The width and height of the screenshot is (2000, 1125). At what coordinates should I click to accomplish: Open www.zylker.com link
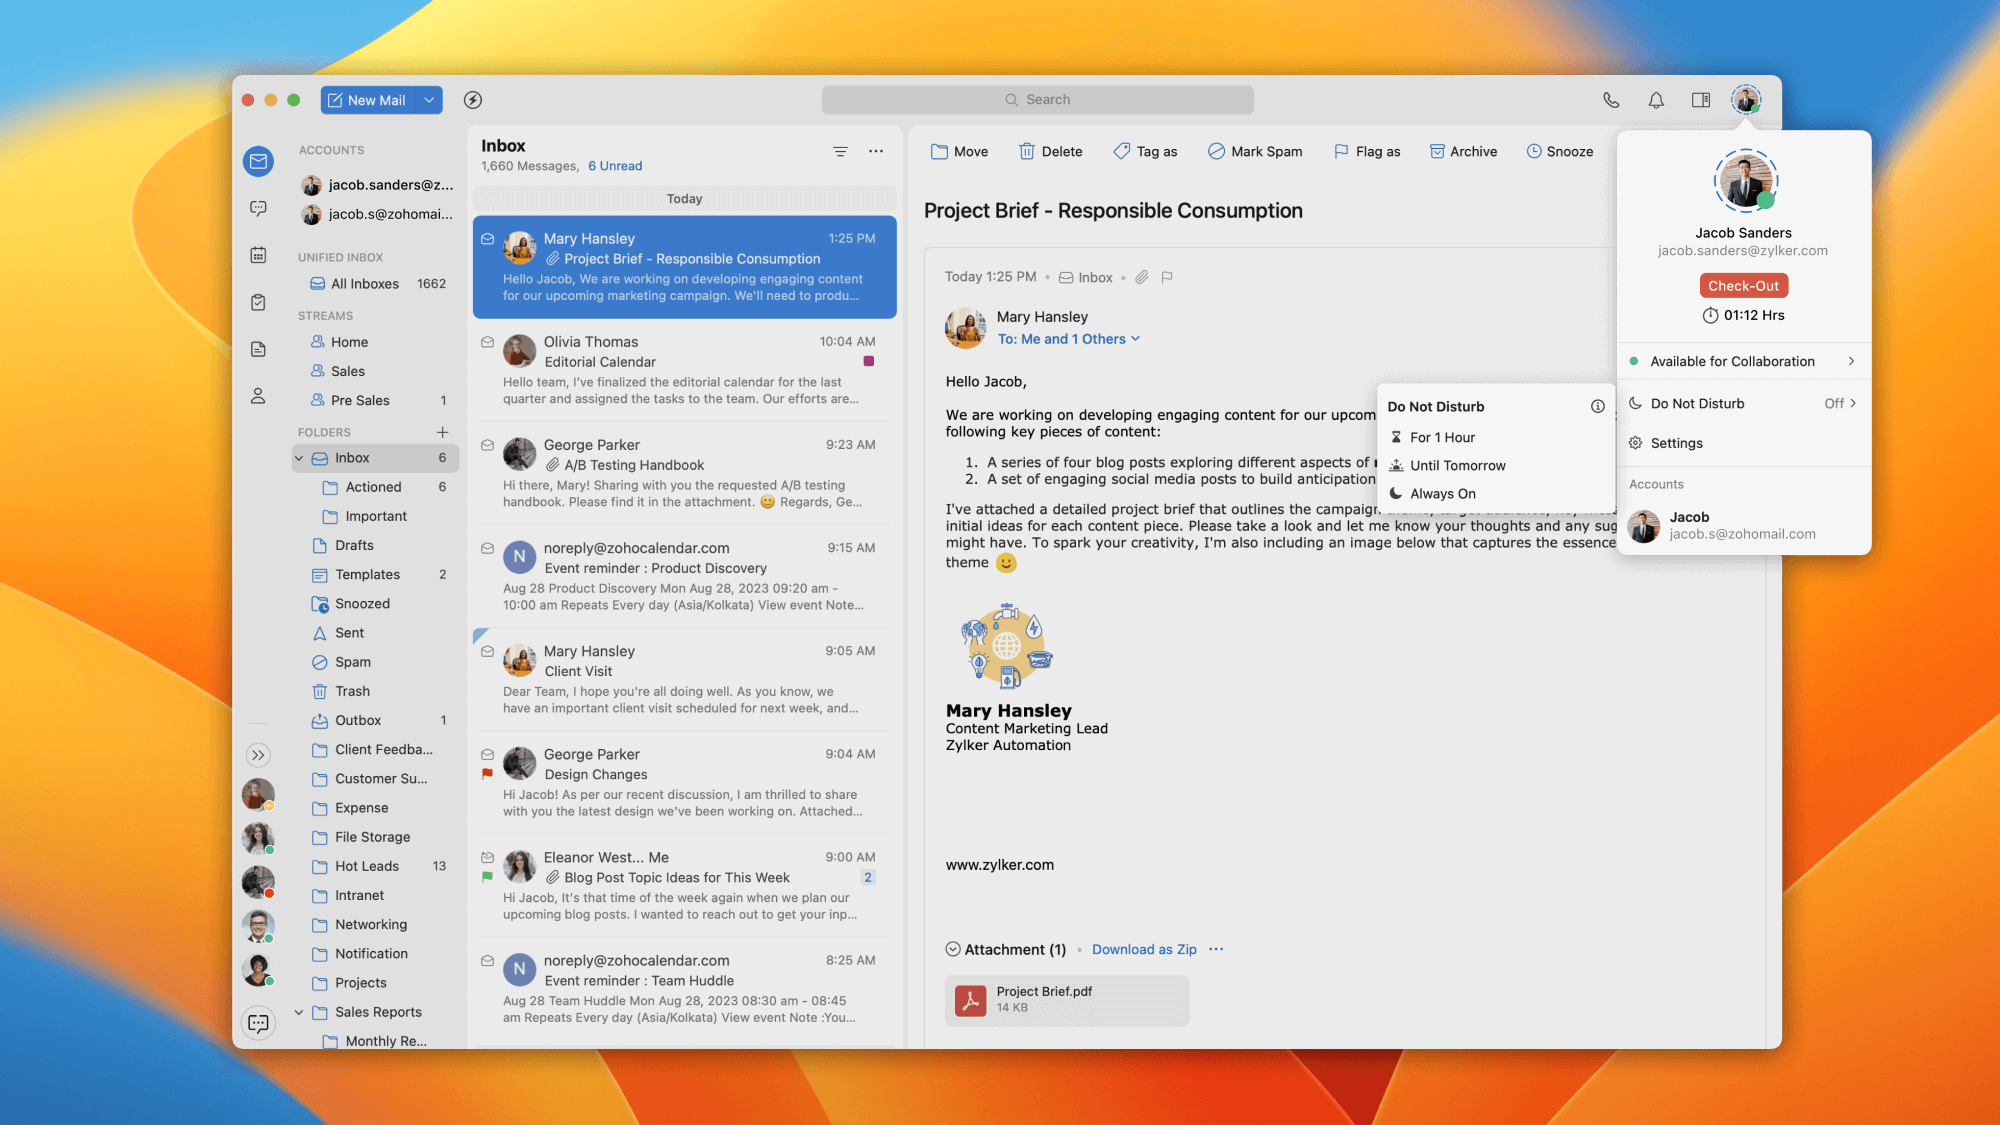[x=999, y=865]
